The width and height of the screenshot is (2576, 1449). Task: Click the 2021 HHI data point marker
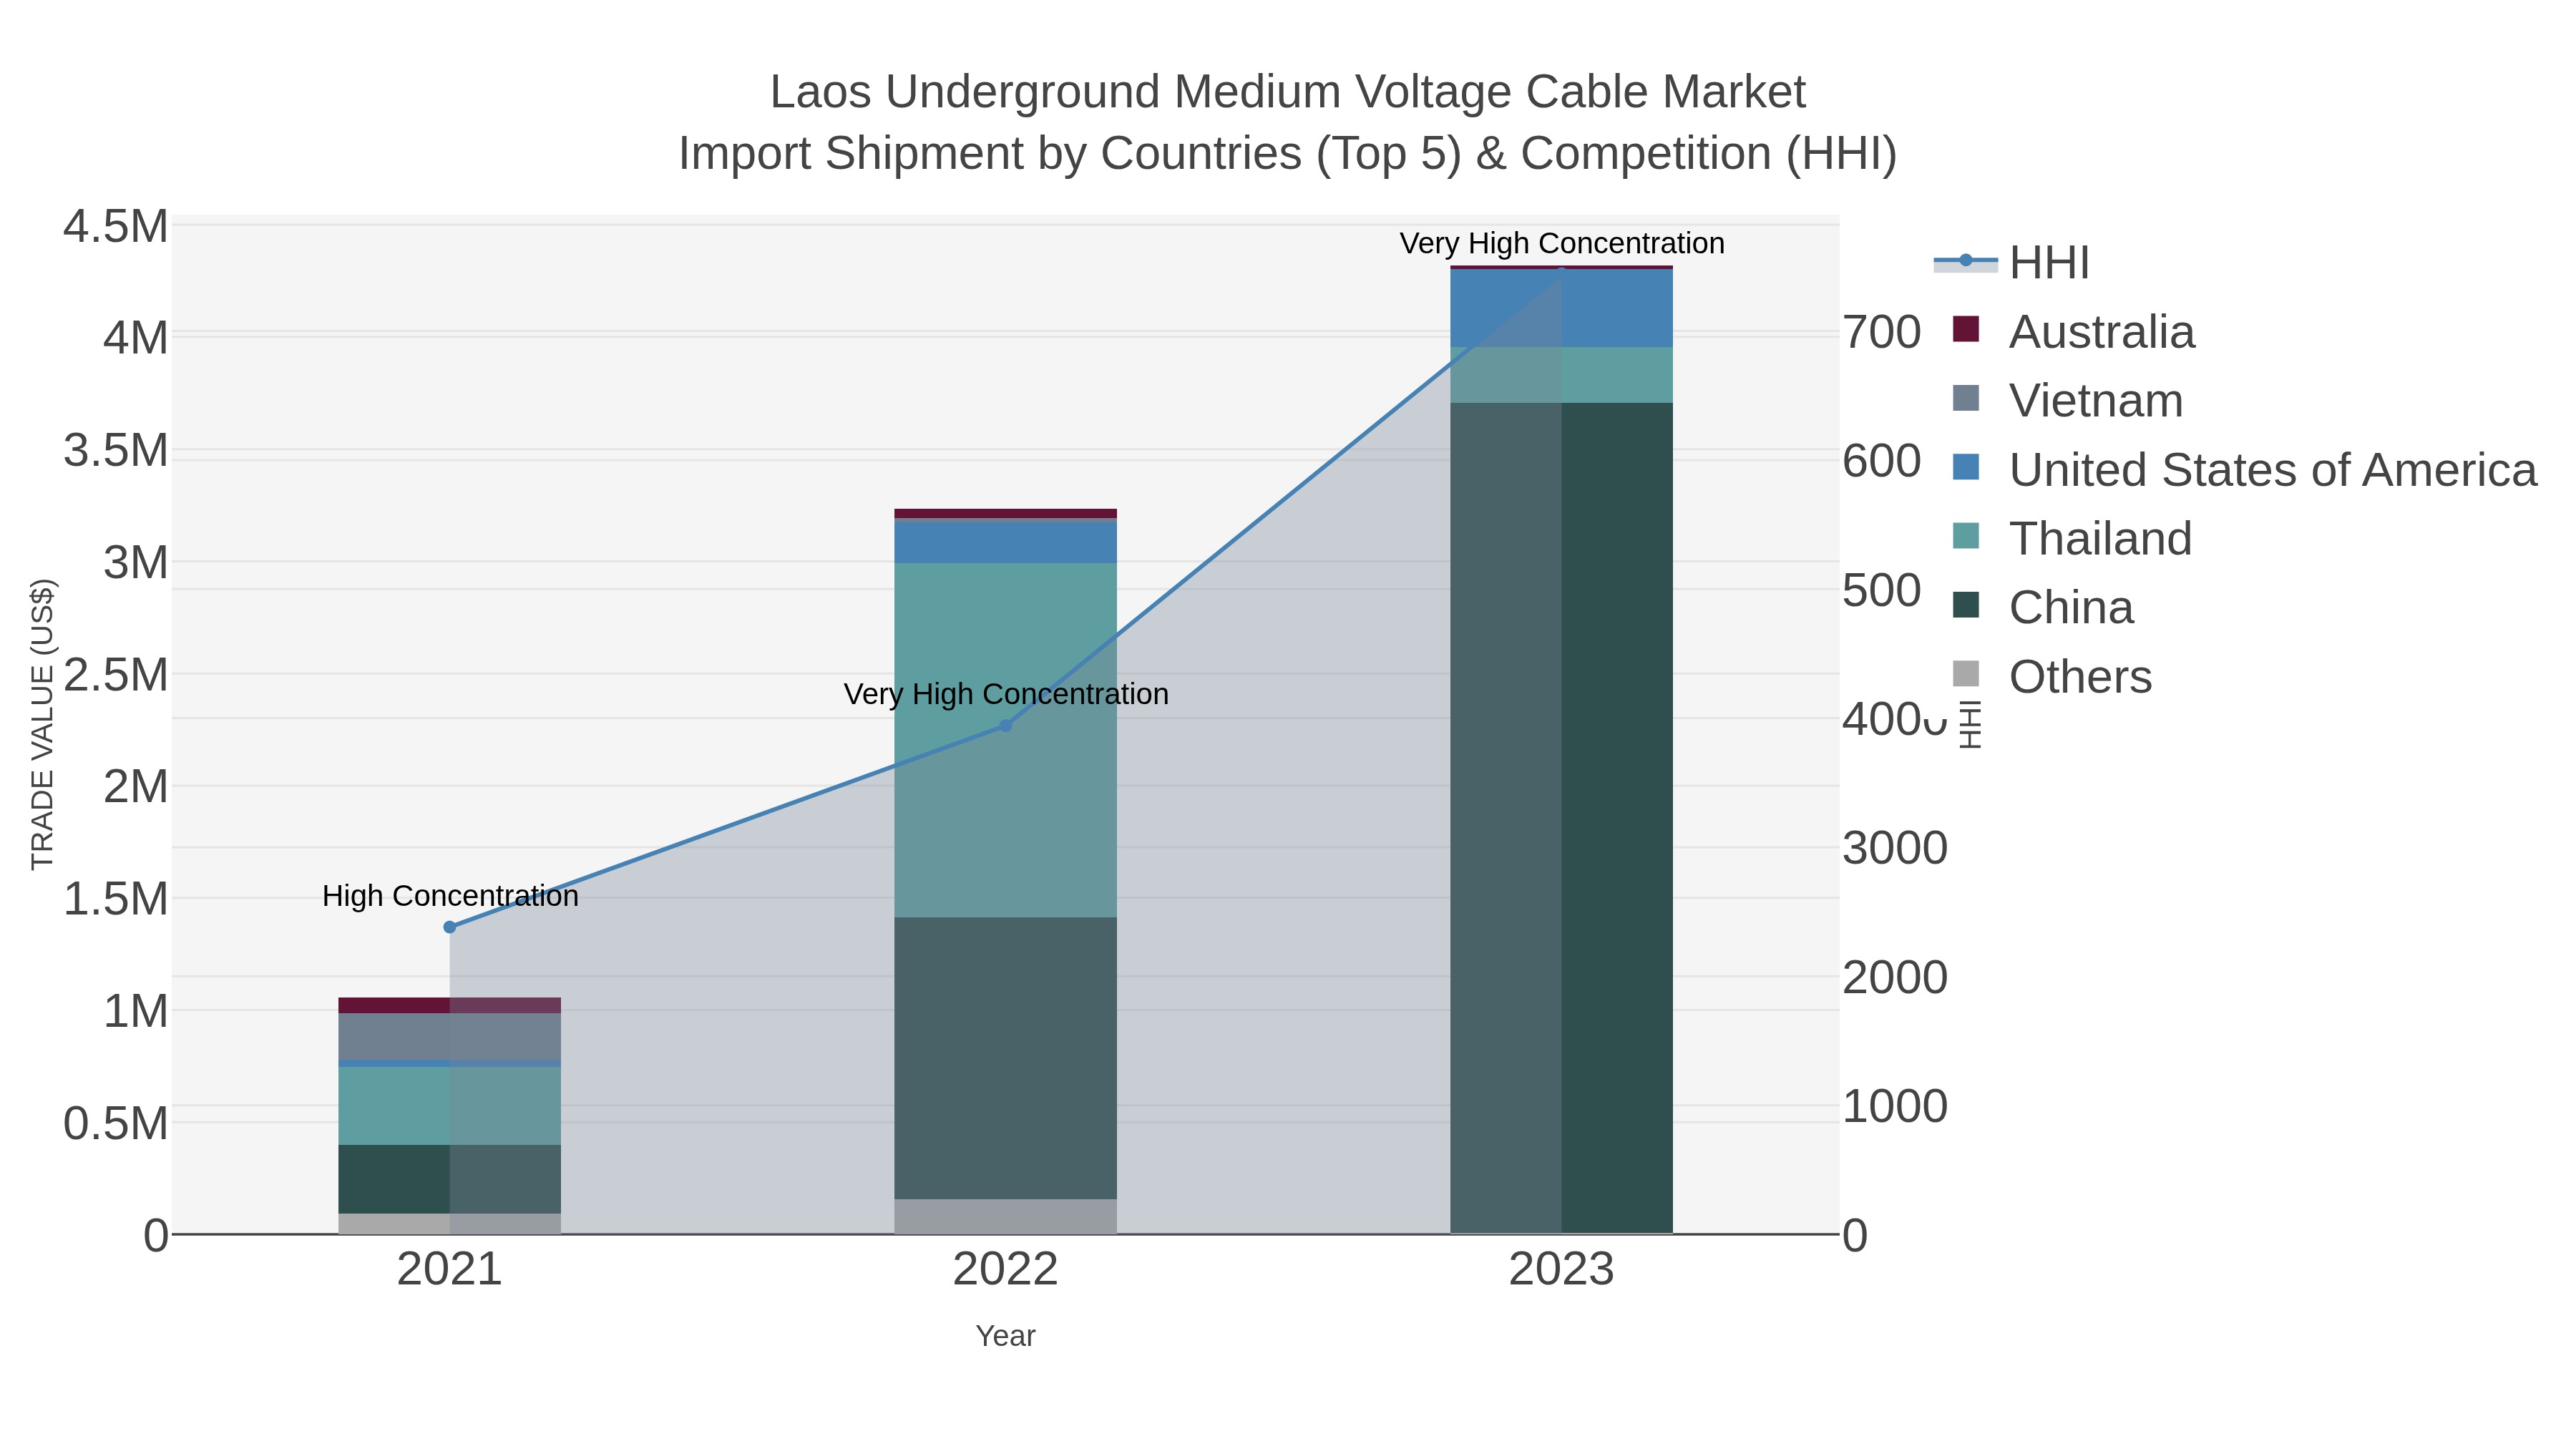tap(450, 927)
